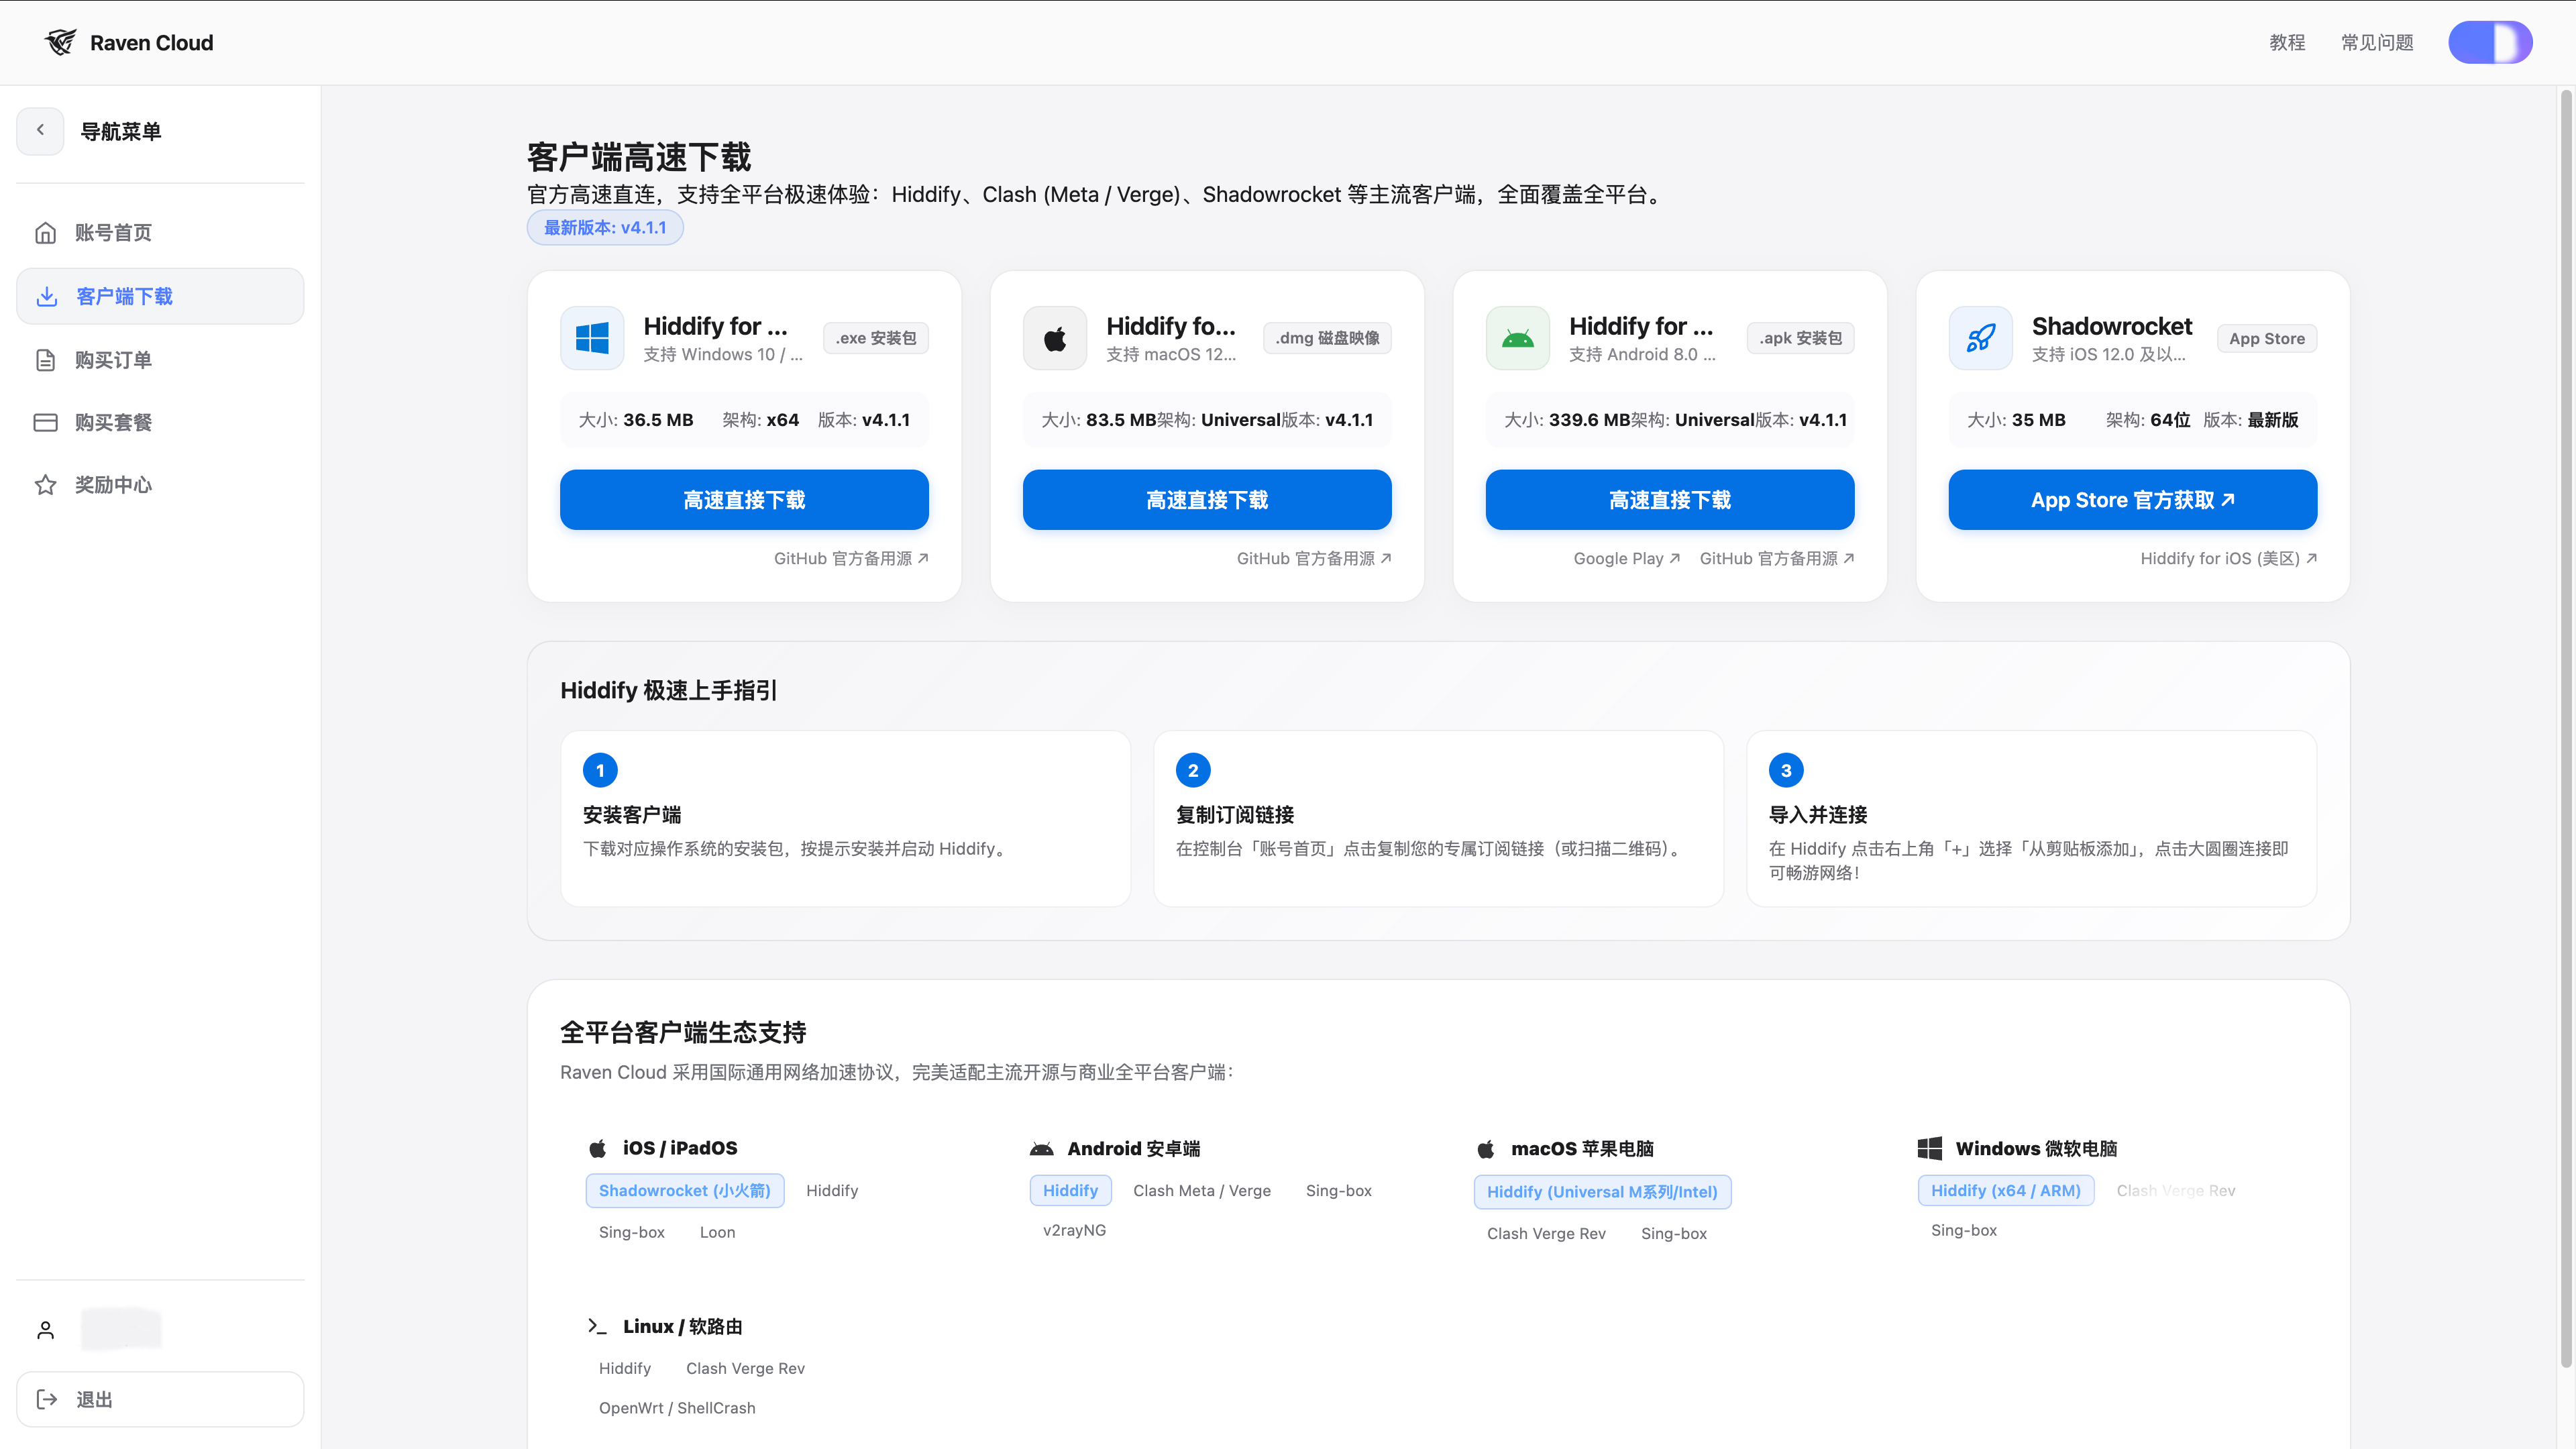This screenshot has width=2576, height=1449.
Task: Open 奖励中心 sidebar entry
Action: [160, 485]
